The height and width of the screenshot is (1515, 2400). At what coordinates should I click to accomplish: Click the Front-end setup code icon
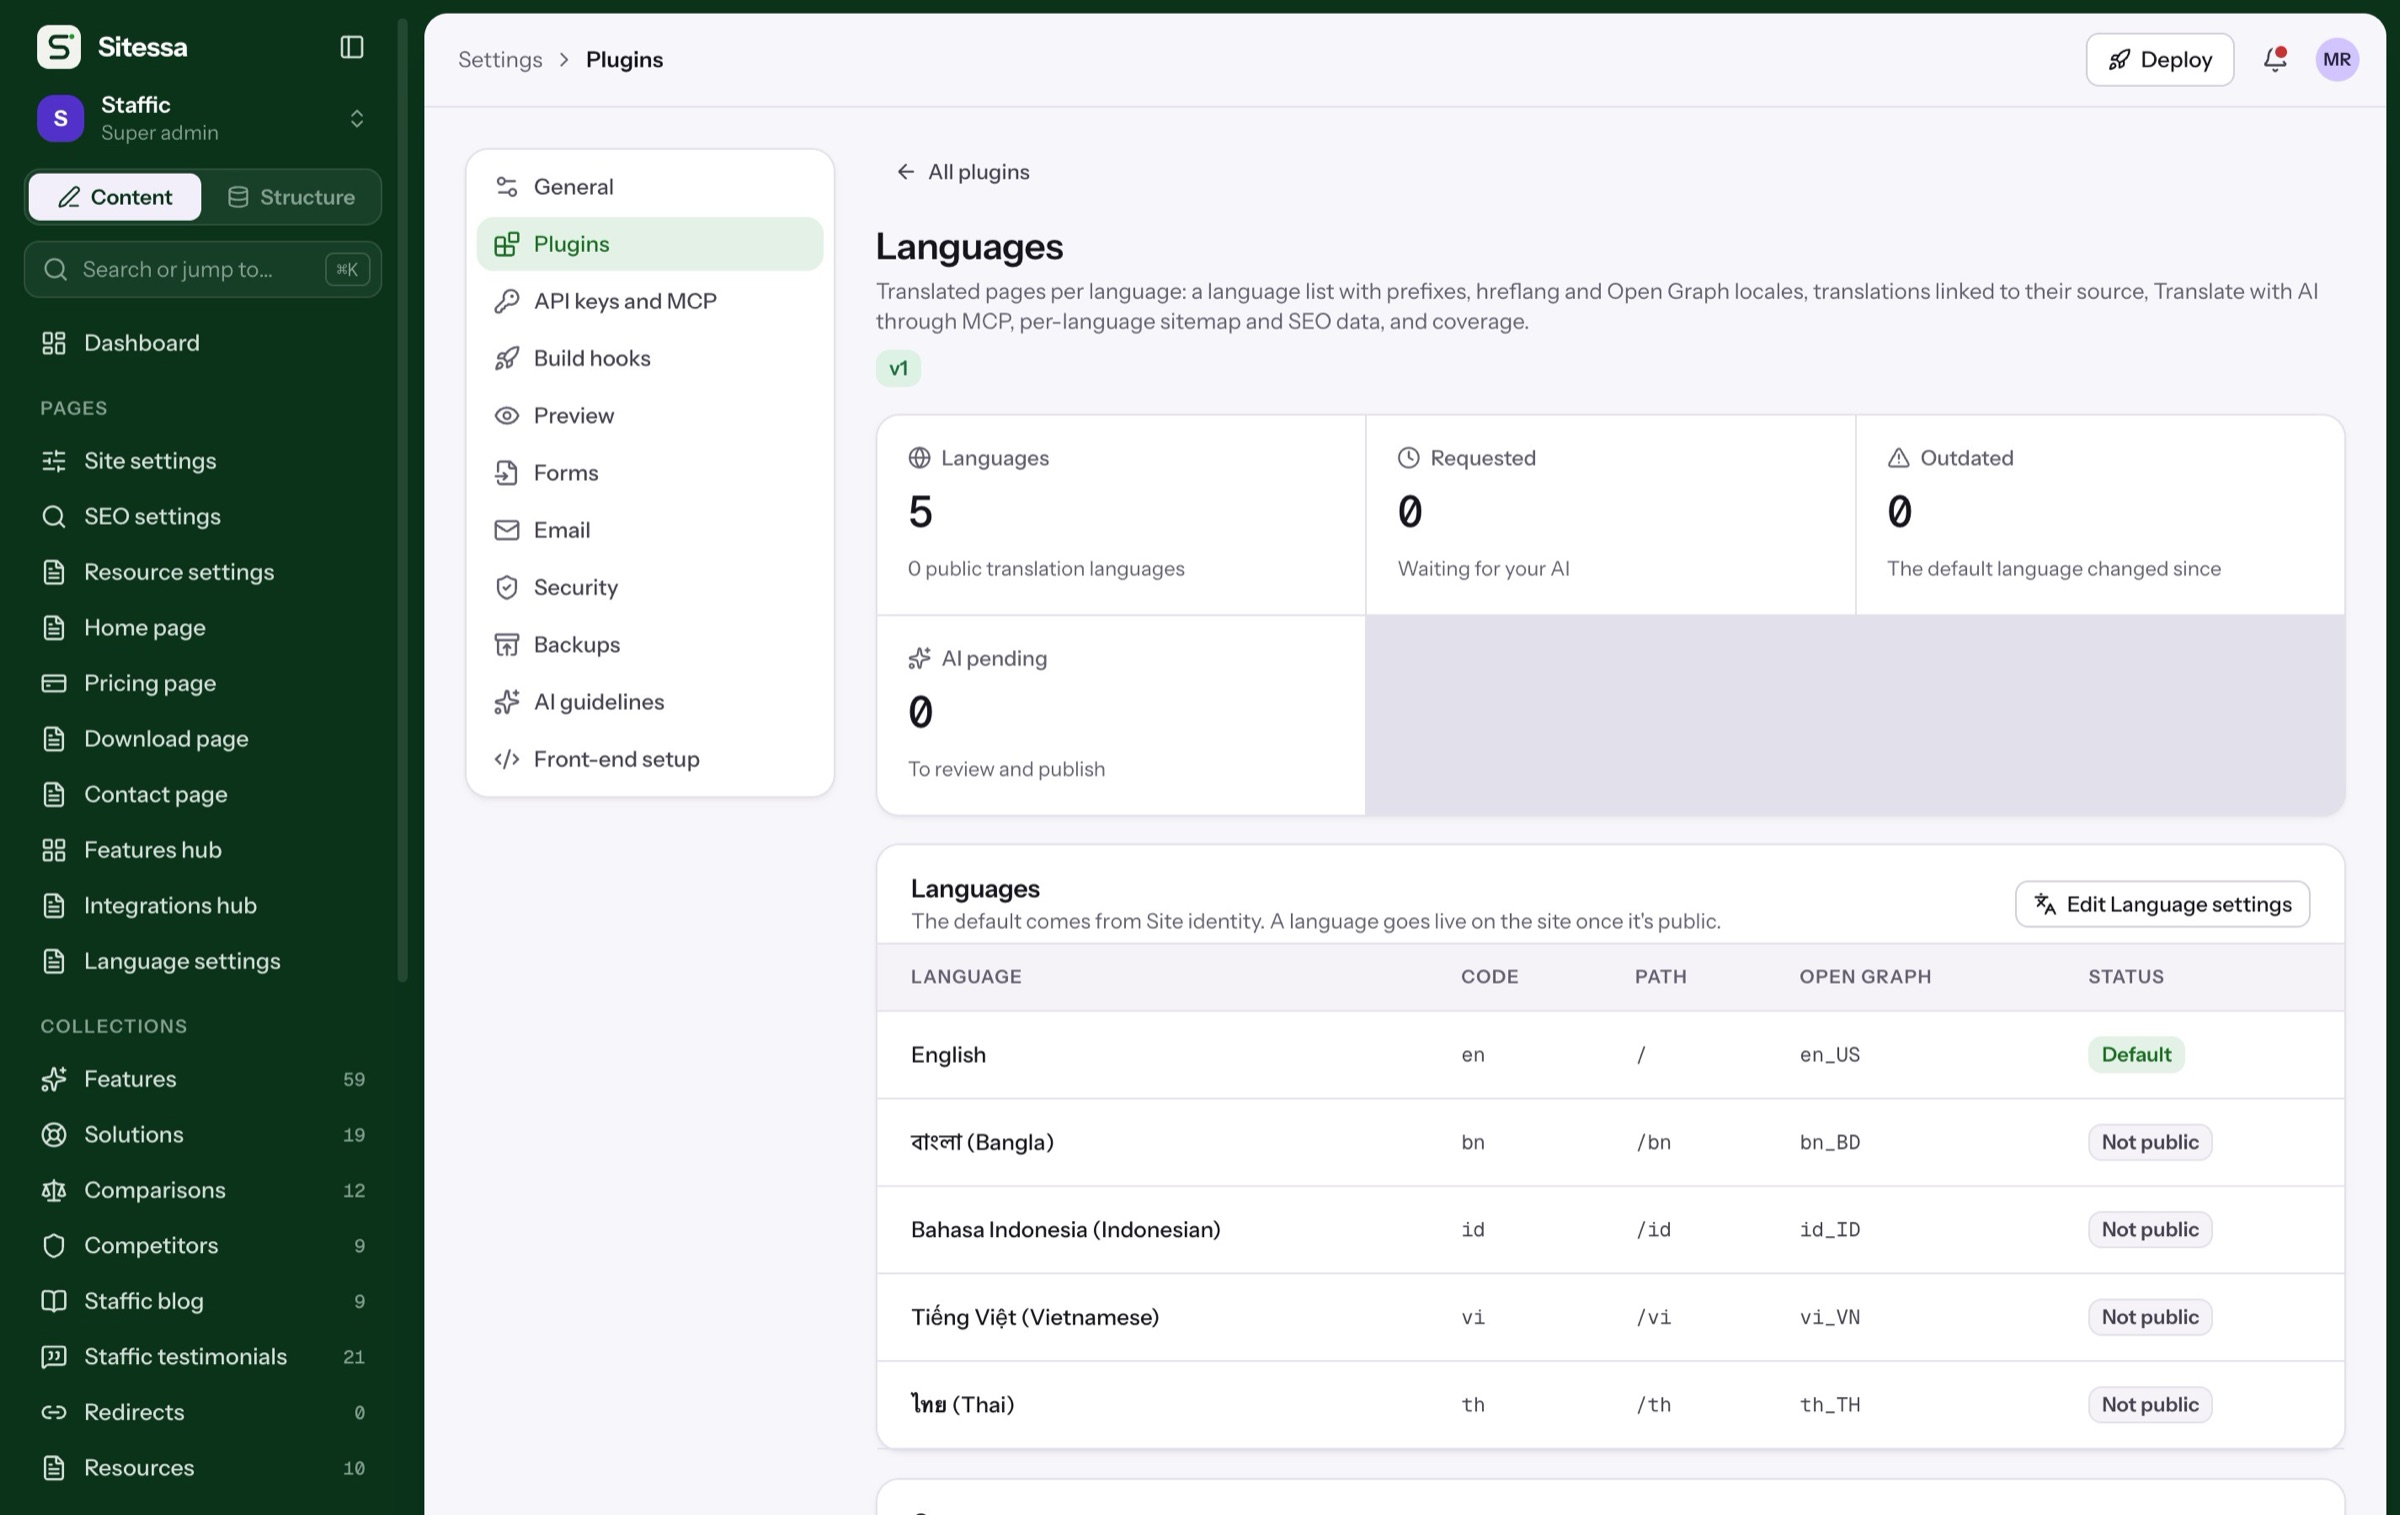(507, 759)
